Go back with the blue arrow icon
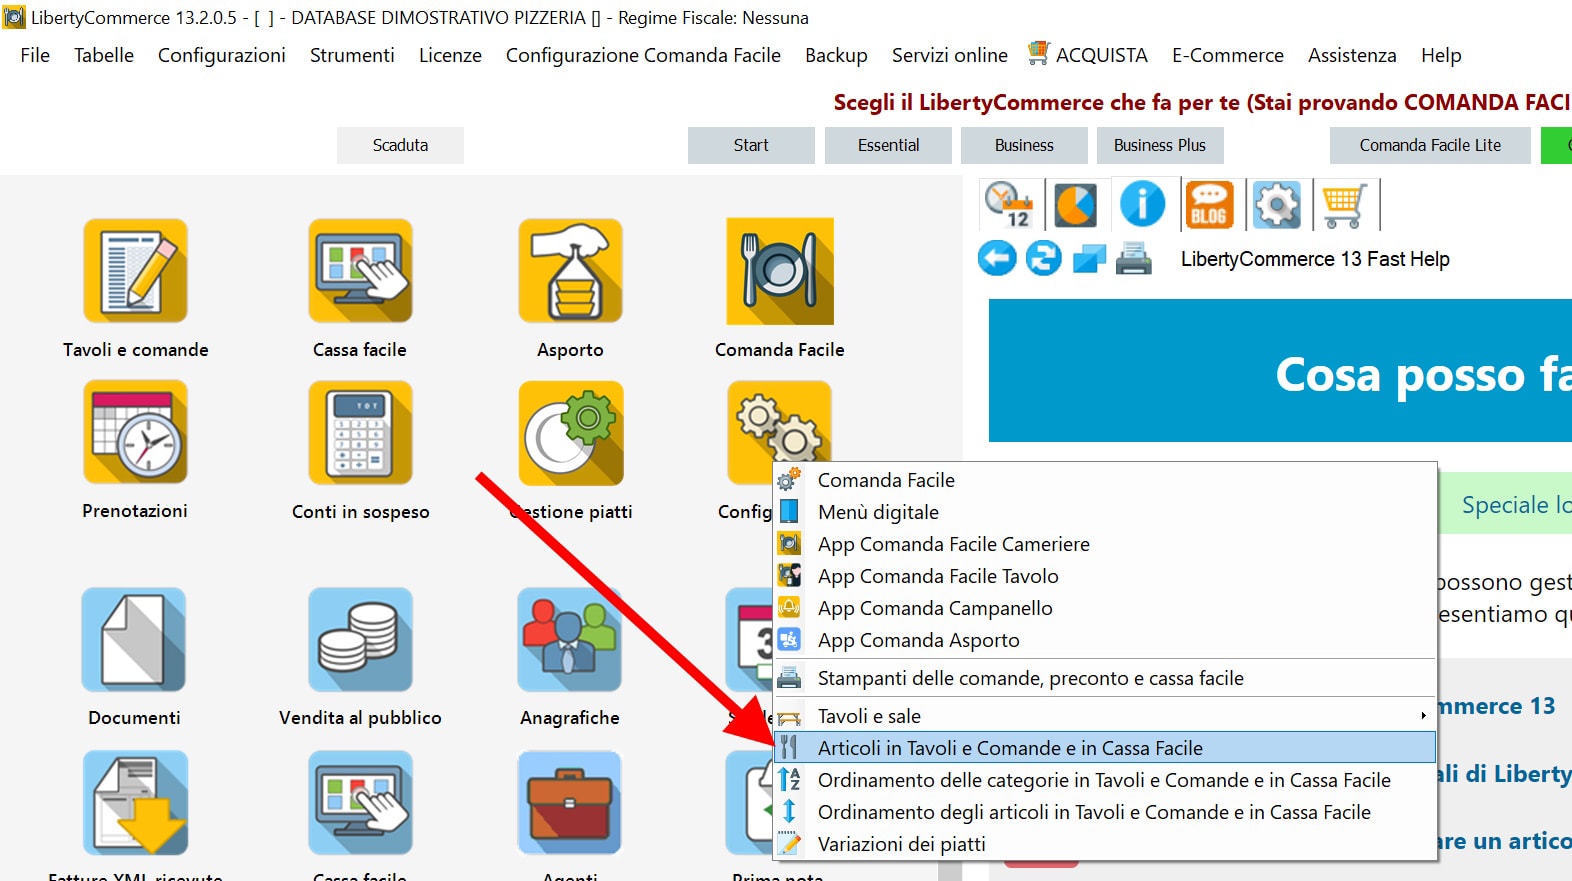This screenshot has width=1572, height=881. (x=997, y=258)
